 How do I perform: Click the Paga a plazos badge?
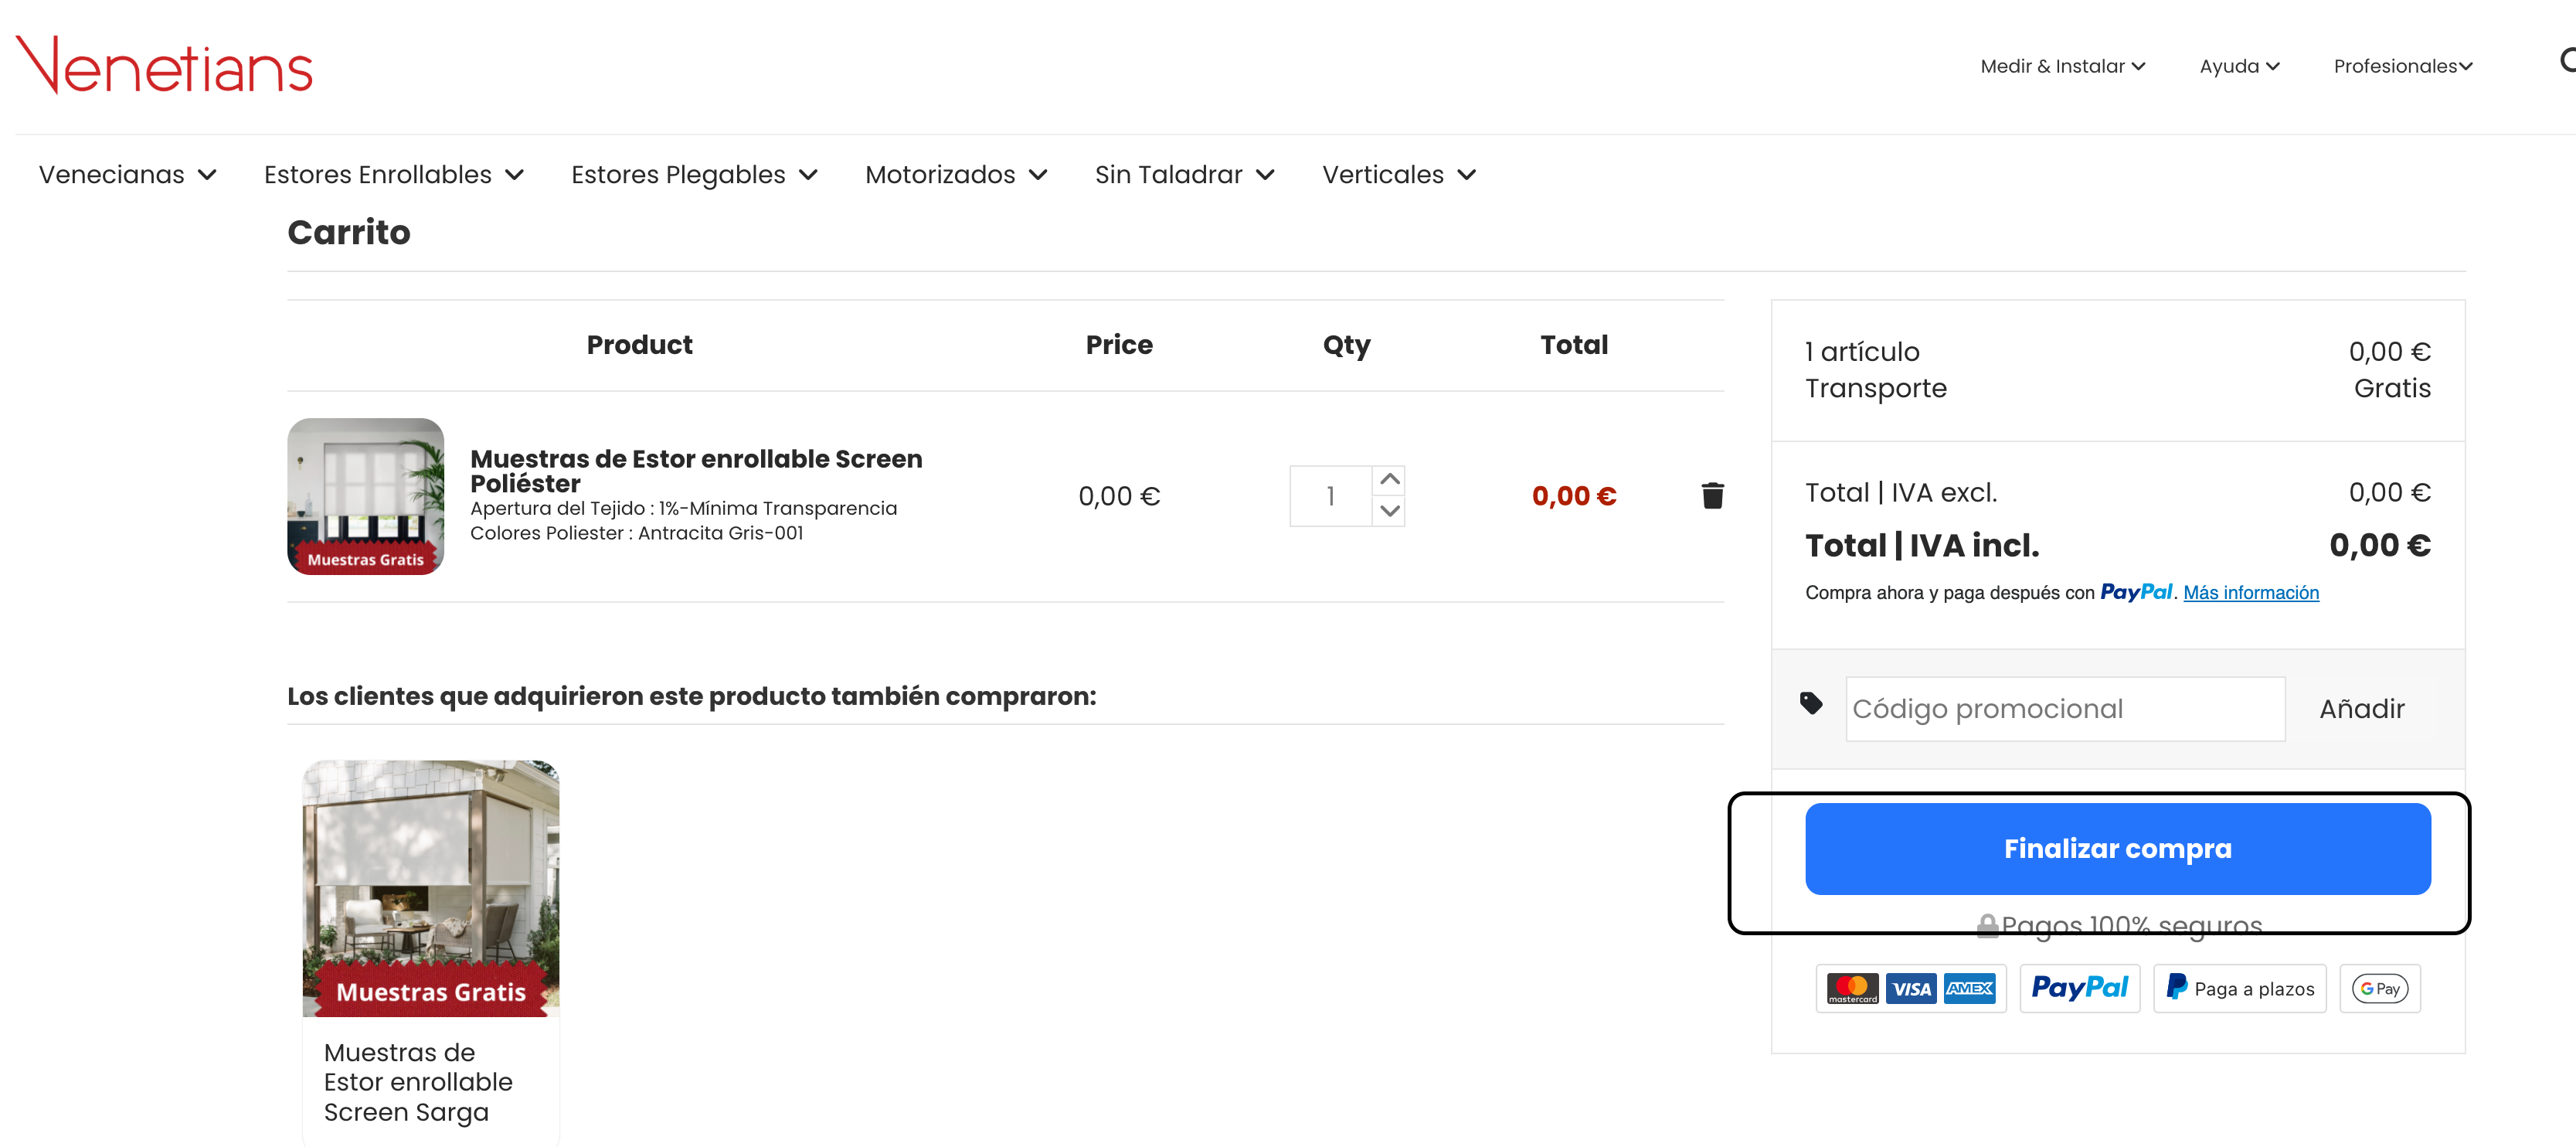[2240, 988]
